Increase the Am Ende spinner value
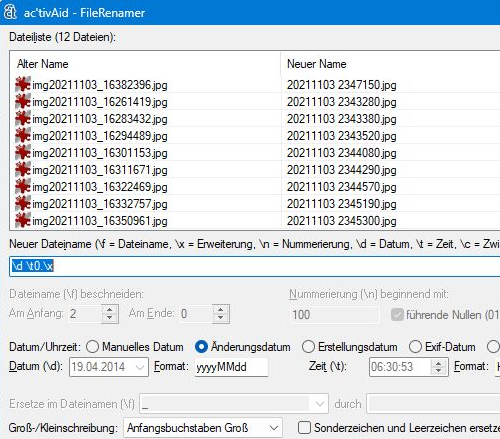The width and height of the screenshot is (500, 439). (221, 310)
